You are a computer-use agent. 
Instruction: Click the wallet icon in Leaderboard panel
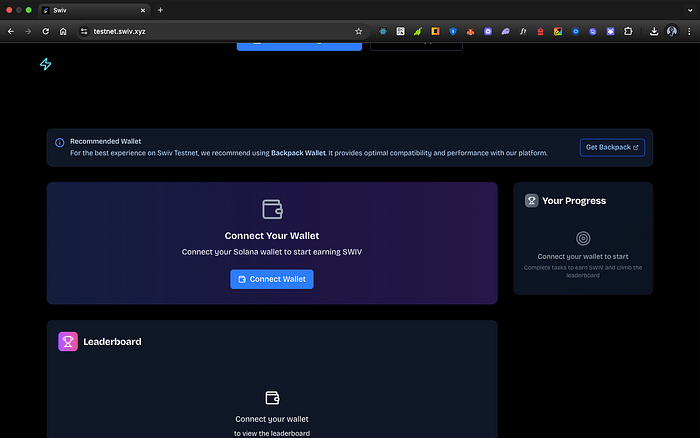[x=272, y=397]
